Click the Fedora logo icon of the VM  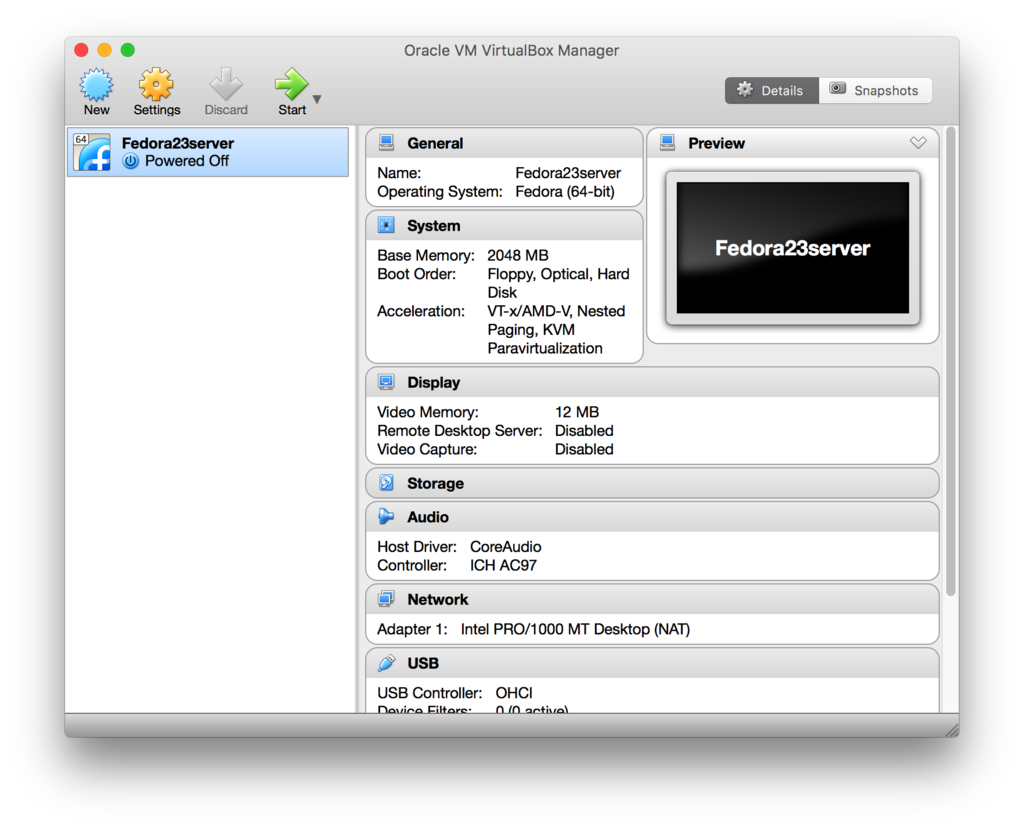[x=92, y=152]
